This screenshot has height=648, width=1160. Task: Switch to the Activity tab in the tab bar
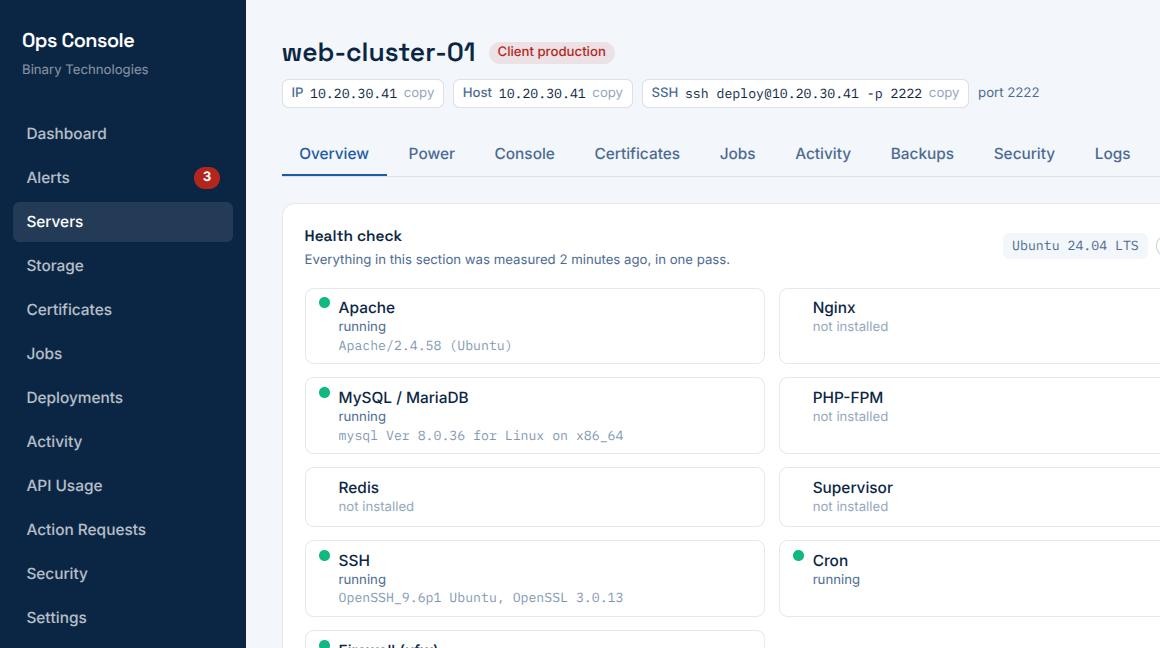823,154
